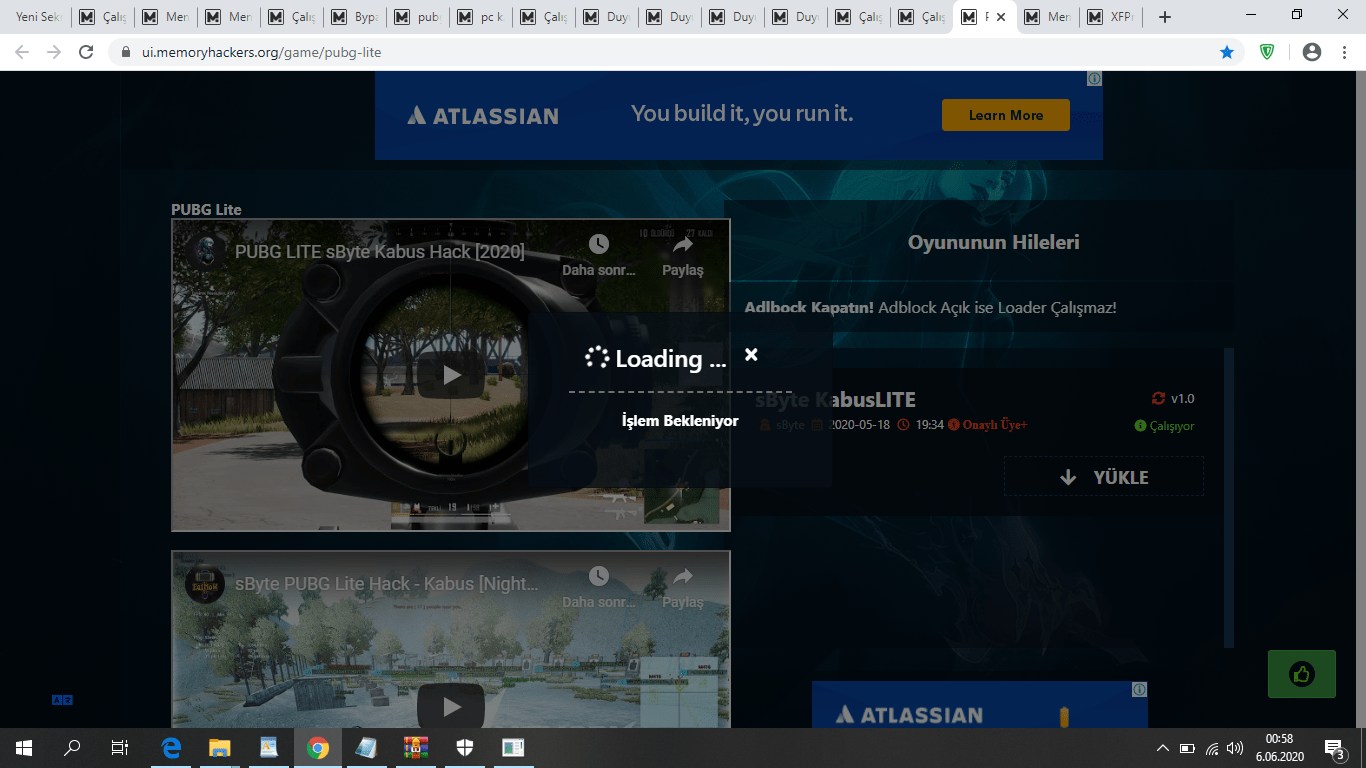
Task: Open a new tab with the plus button
Action: point(1164,17)
